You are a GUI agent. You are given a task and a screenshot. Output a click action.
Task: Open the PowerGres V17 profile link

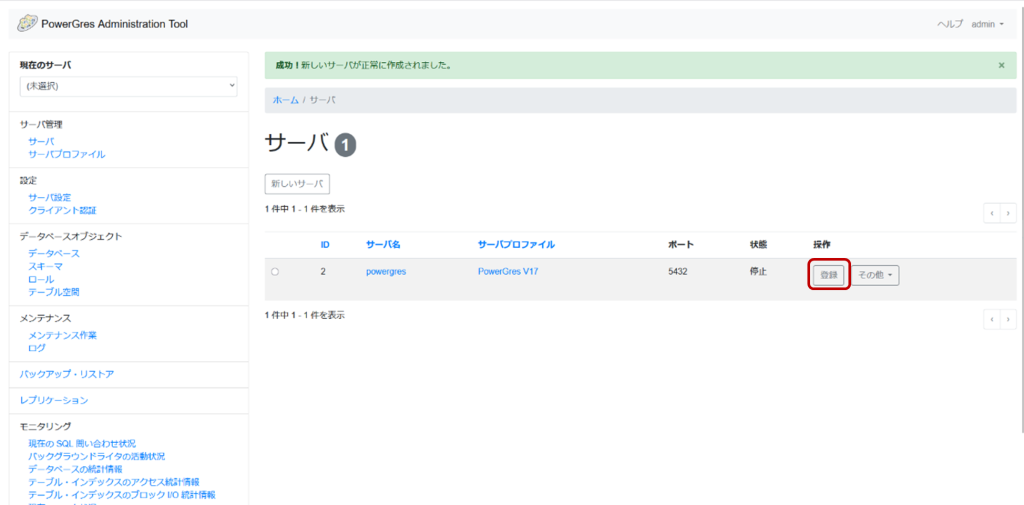508,272
